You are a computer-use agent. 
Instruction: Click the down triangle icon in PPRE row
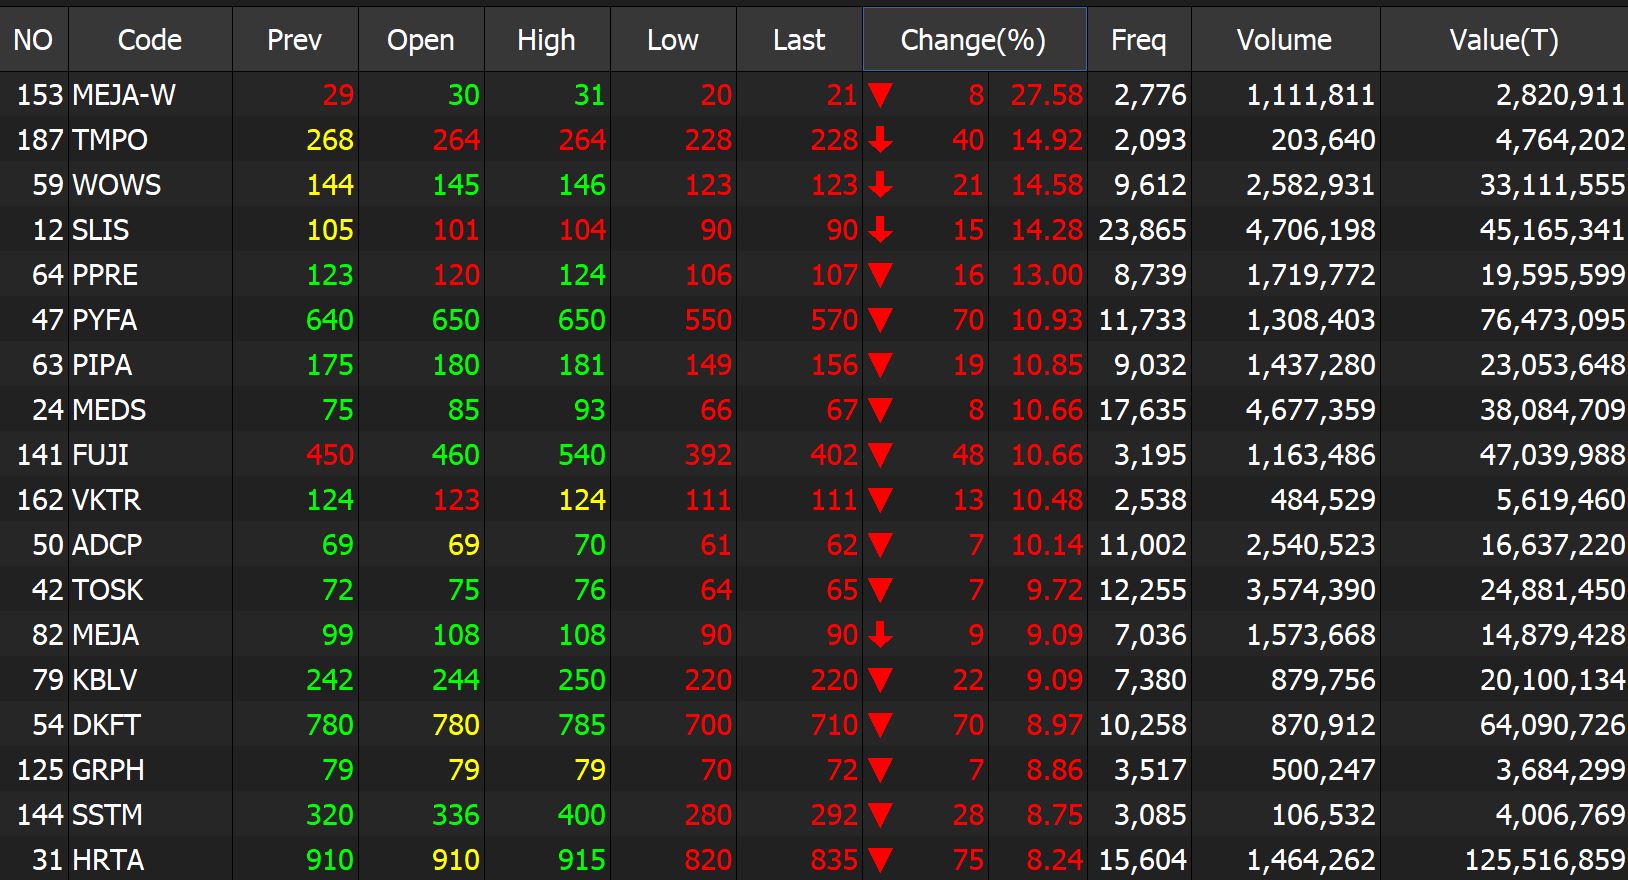tap(880, 275)
